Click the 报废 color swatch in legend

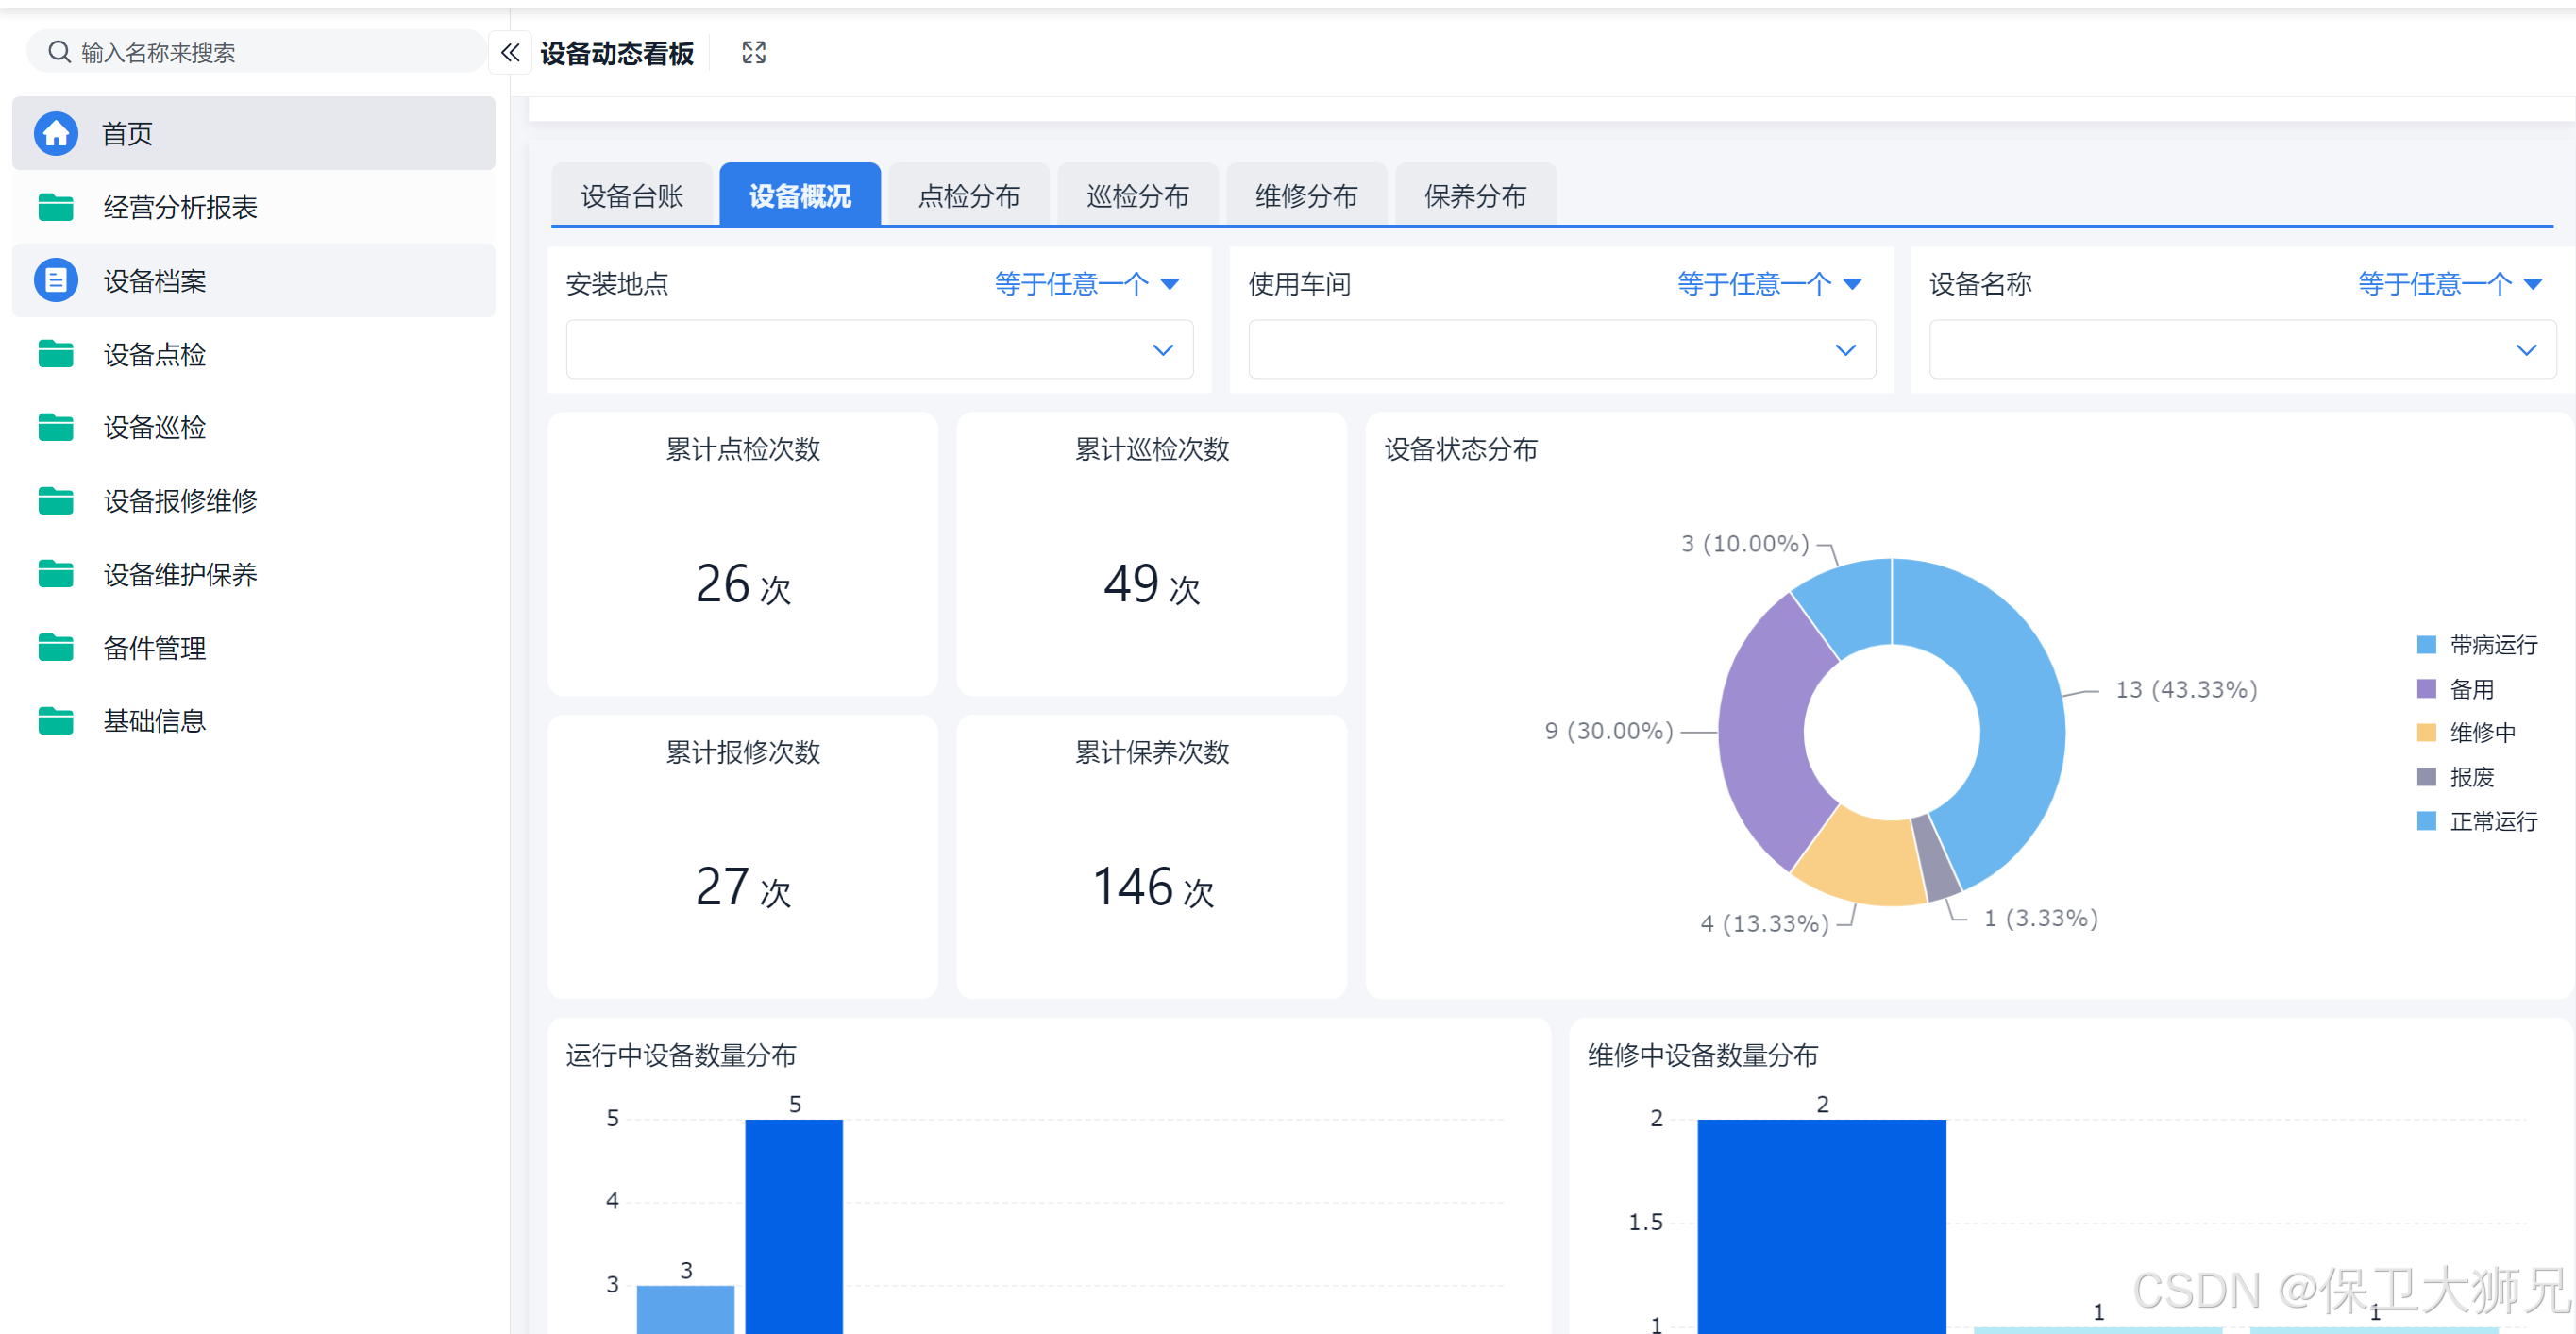pyautogui.click(x=2426, y=777)
